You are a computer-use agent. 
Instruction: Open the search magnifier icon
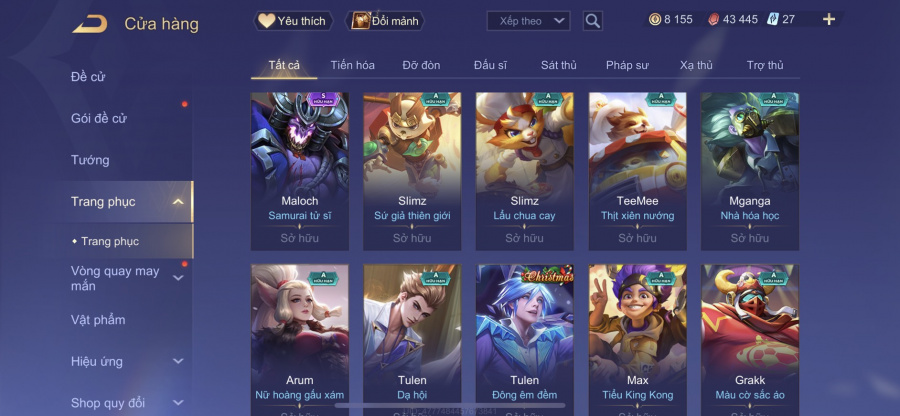(592, 21)
